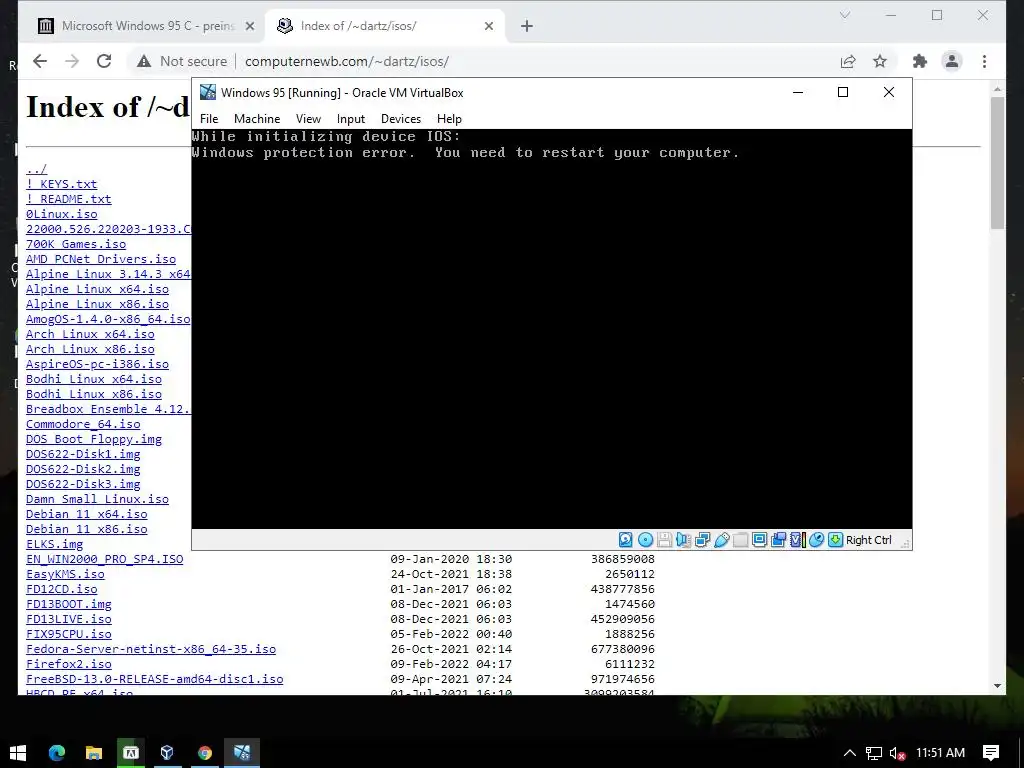
Task: Open the VirtualBox View menu
Action: (x=308, y=119)
